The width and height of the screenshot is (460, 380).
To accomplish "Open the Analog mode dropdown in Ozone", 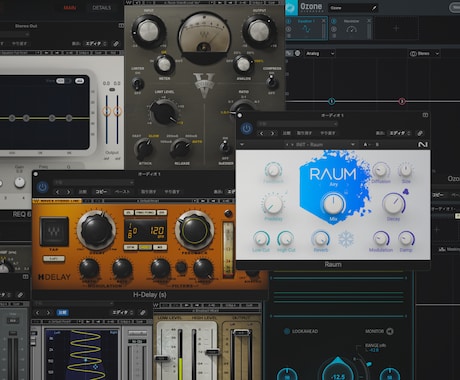I will 320,53.
